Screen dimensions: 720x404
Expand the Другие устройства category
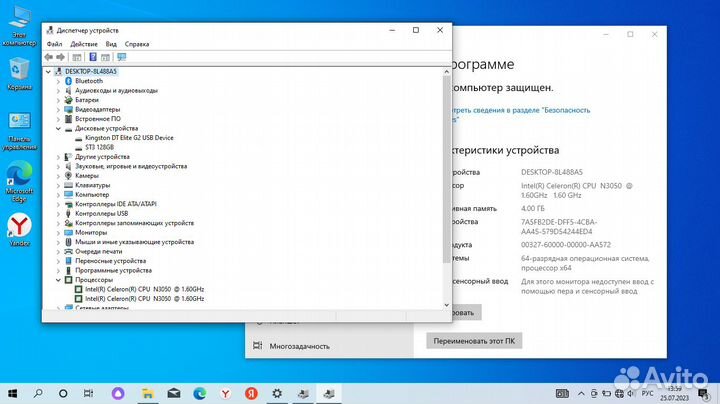pos(58,157)
